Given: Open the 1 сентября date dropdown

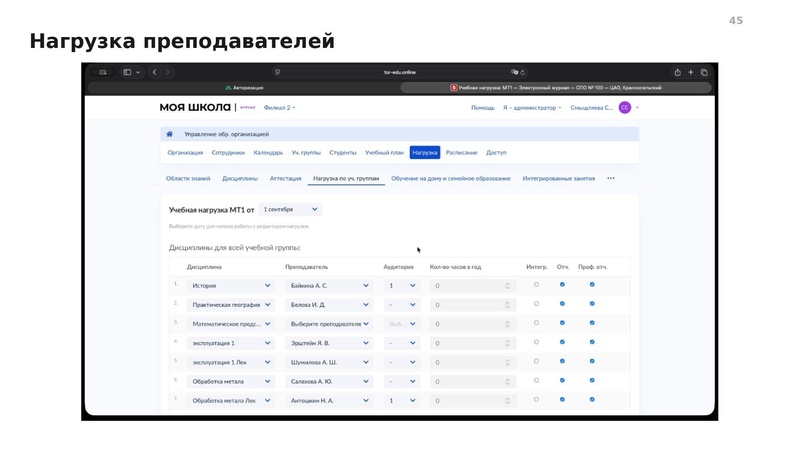Looking at the screenshot, I should pos(290,210).
